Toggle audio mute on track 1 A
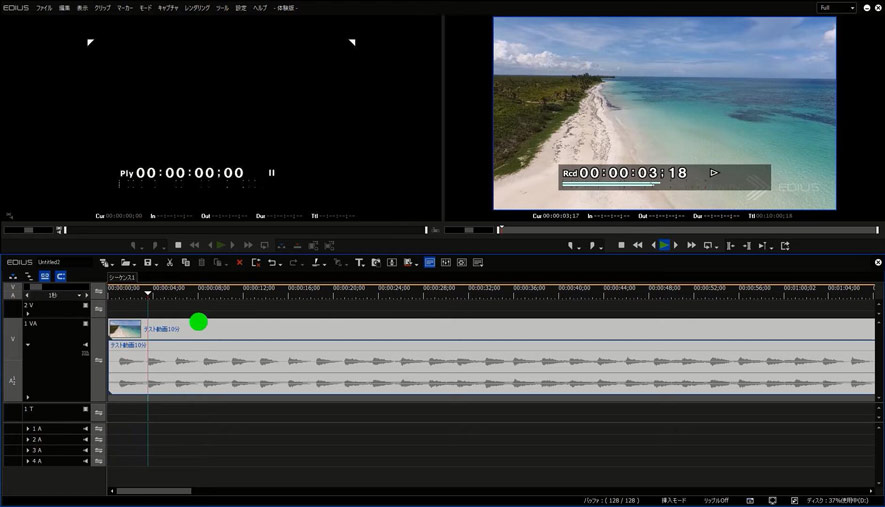The height and width of the screenshot is (507, 885). 86,429
